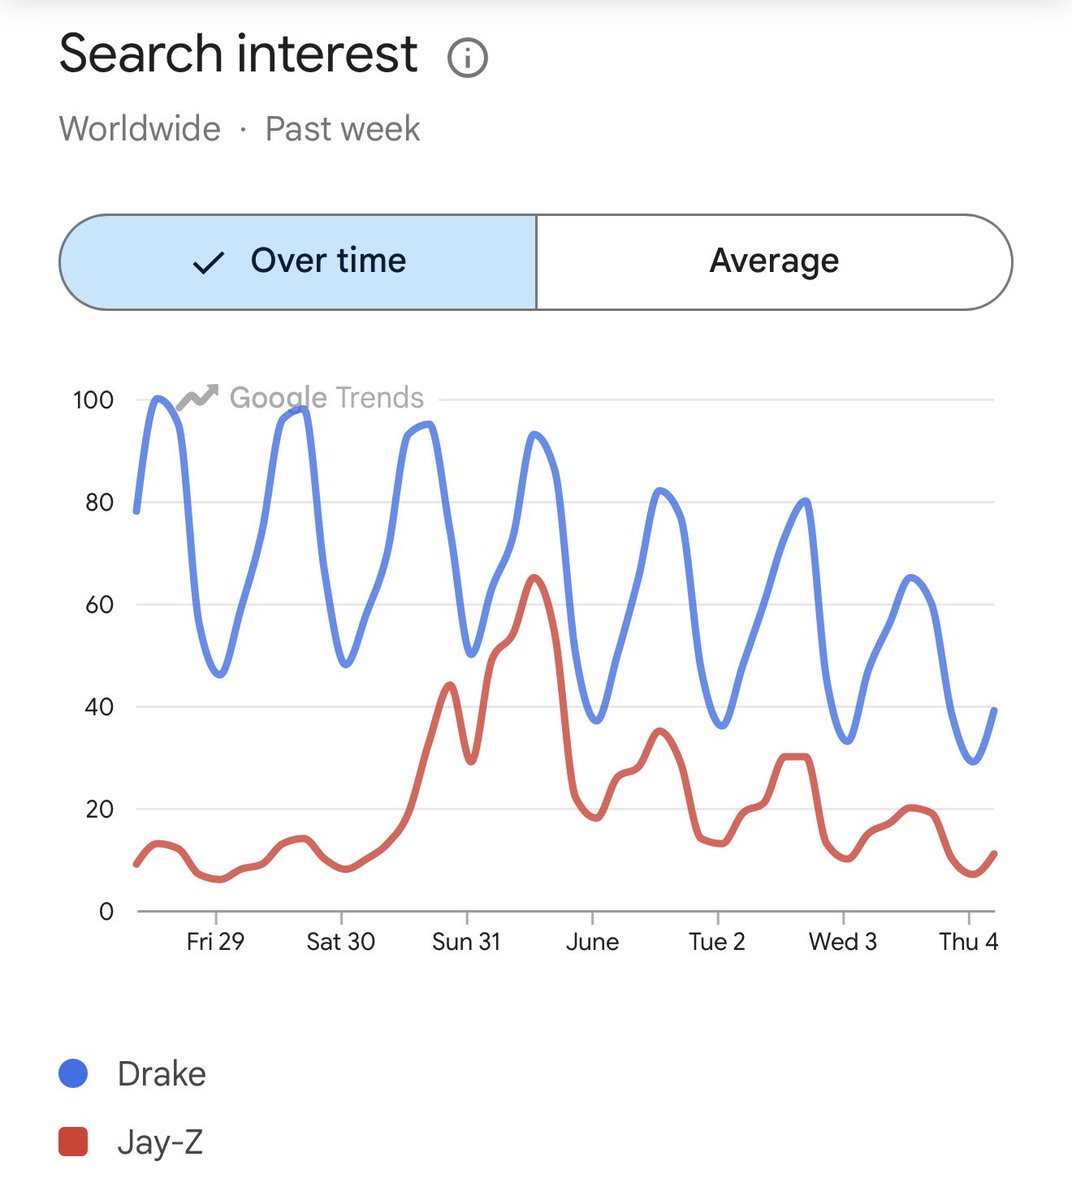Select the Jay-Z legend label

[x=160, y=1141]
